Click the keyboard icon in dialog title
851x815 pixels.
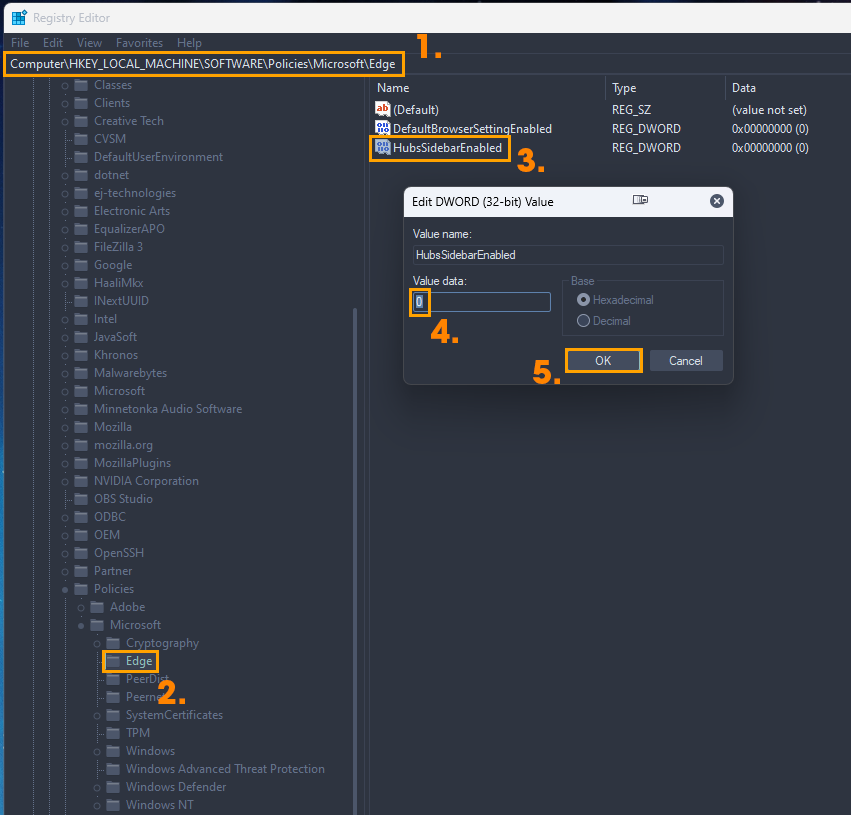click(640, 200)
